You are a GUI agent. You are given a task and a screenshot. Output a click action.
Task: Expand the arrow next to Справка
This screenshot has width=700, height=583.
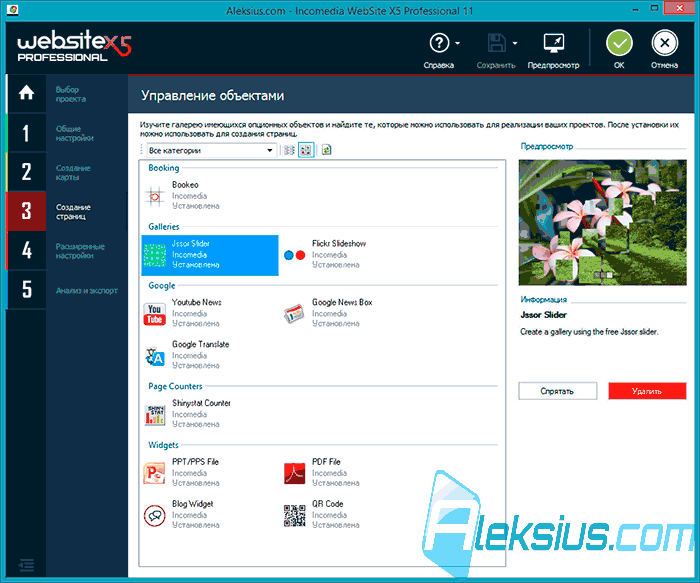pyautogui.click(x=458, y=43)
